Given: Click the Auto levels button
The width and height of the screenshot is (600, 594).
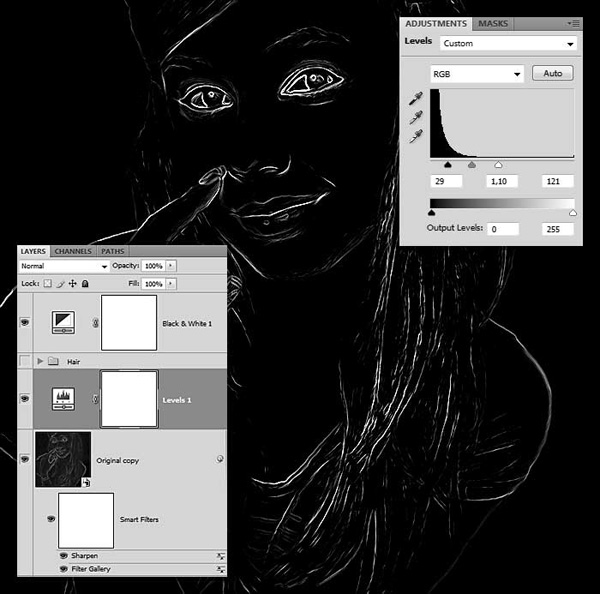Looking at the screenshot, I should 553,73.
